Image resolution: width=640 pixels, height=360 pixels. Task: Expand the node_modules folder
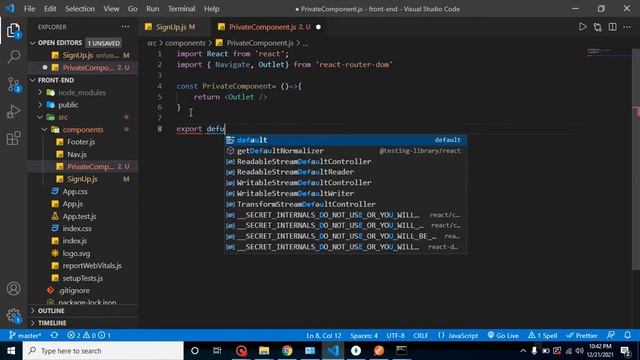(40, 93)
